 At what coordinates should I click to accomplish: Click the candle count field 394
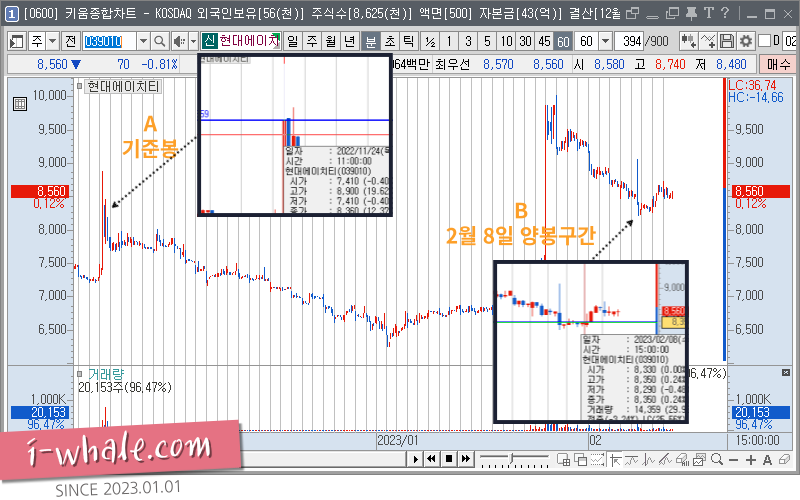coord(630,41)
